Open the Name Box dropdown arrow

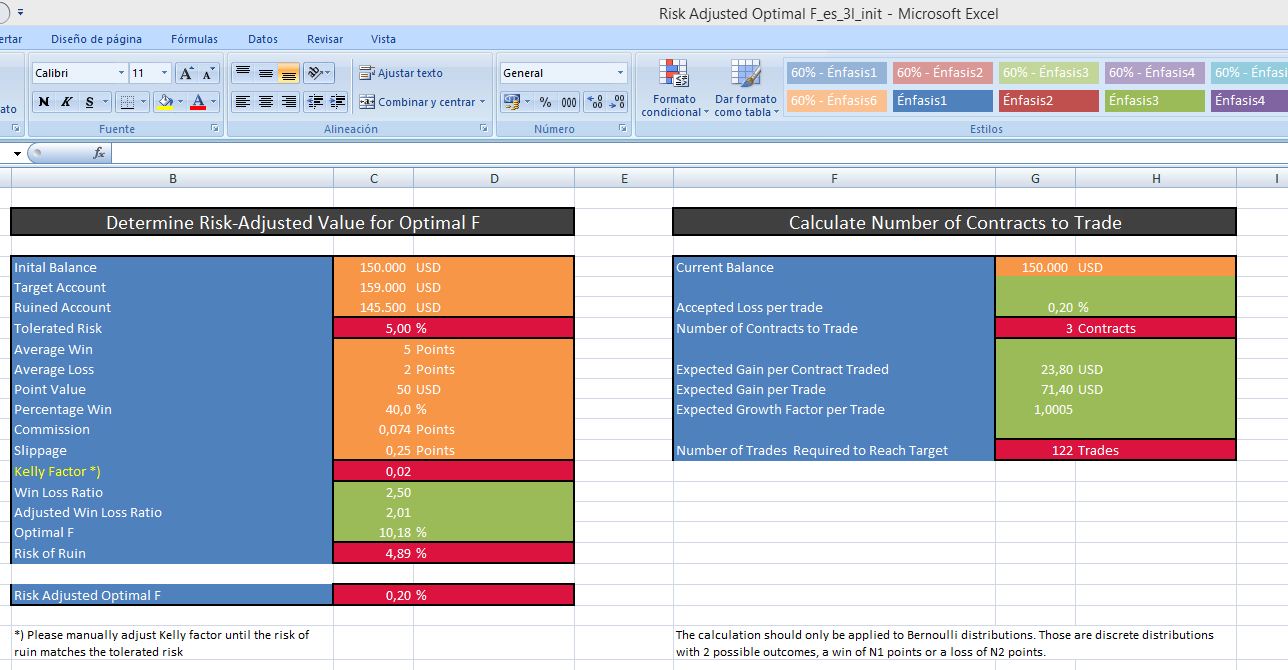click(17, 153)
